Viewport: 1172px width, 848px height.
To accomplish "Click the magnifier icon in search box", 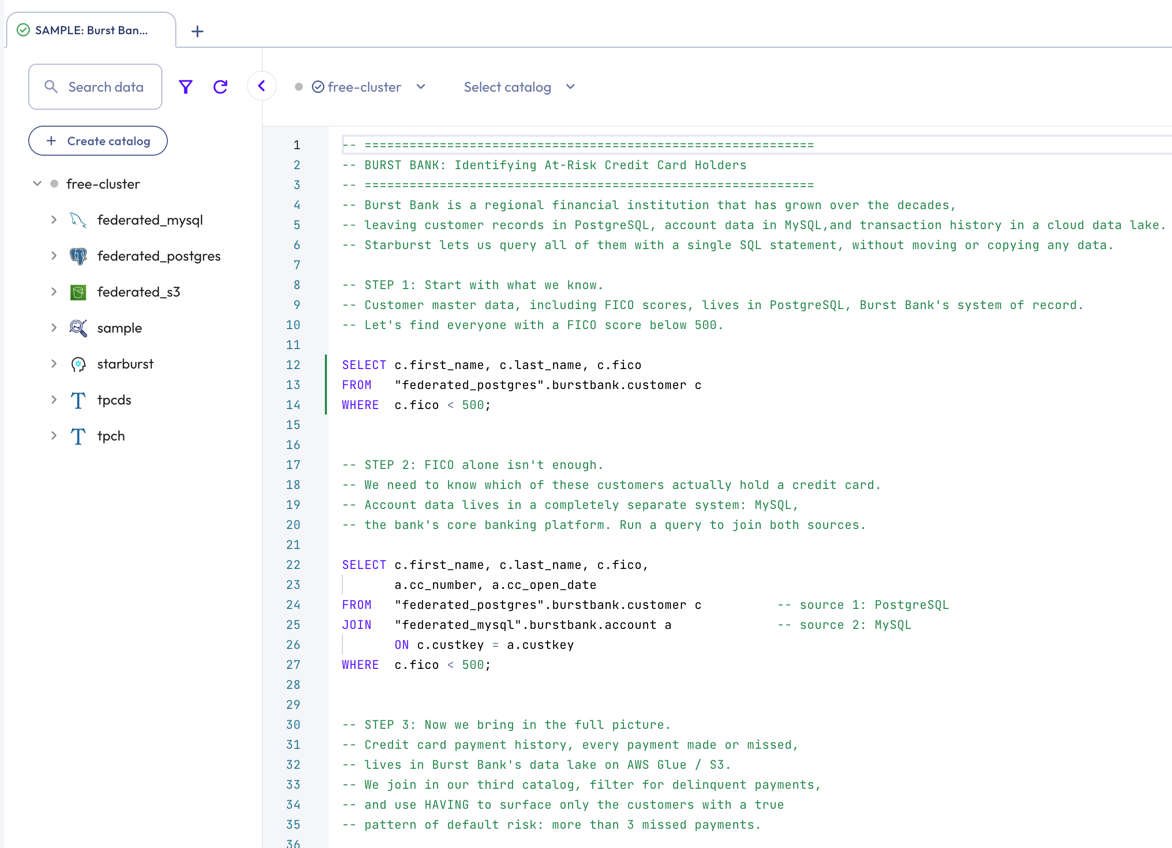I will pos(51,87).
